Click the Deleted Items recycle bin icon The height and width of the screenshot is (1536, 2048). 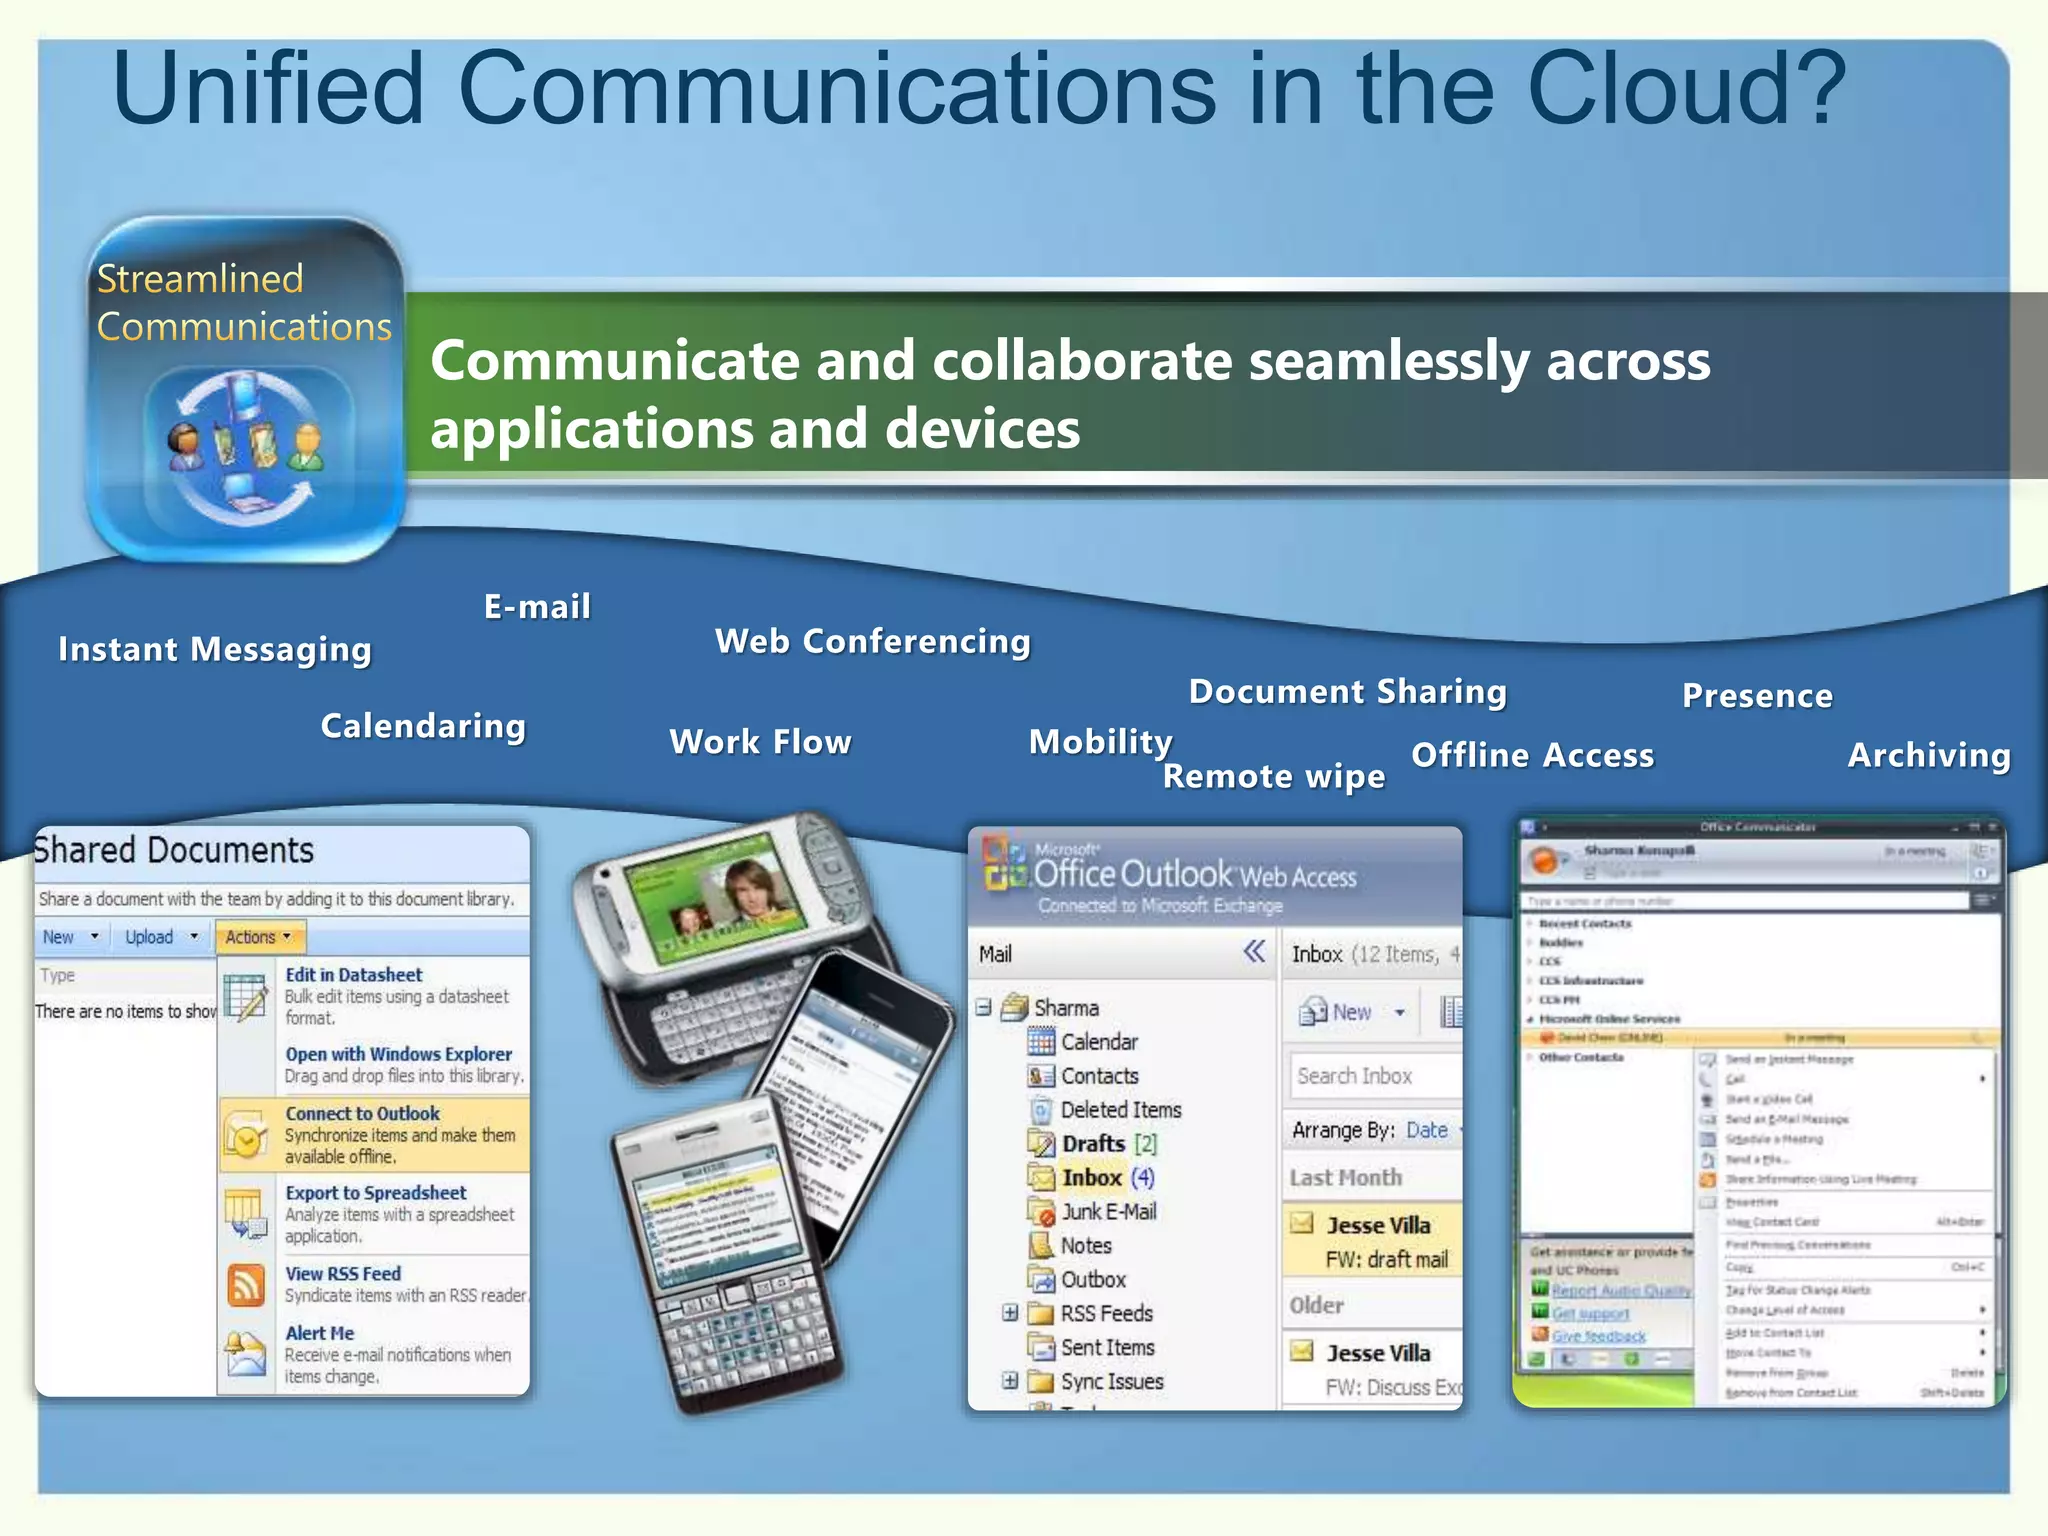click(1041, 1110)
